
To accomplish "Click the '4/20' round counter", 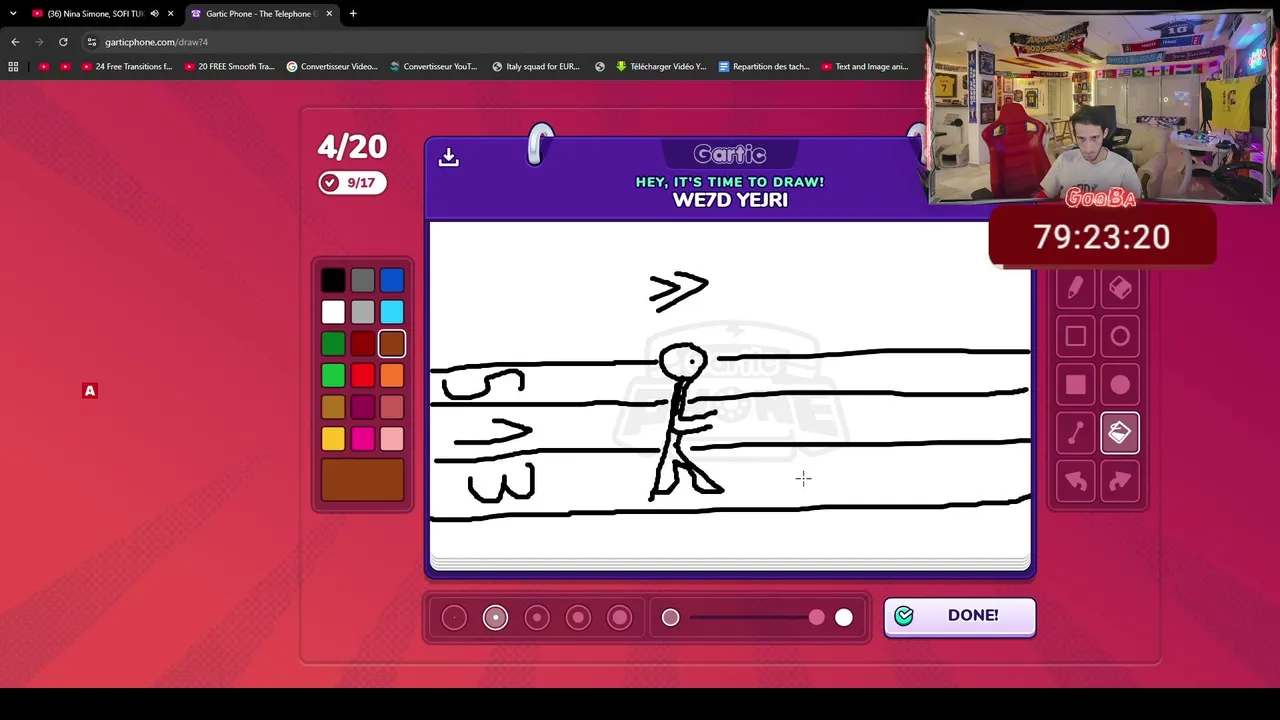I will click(x=352, y=147).
